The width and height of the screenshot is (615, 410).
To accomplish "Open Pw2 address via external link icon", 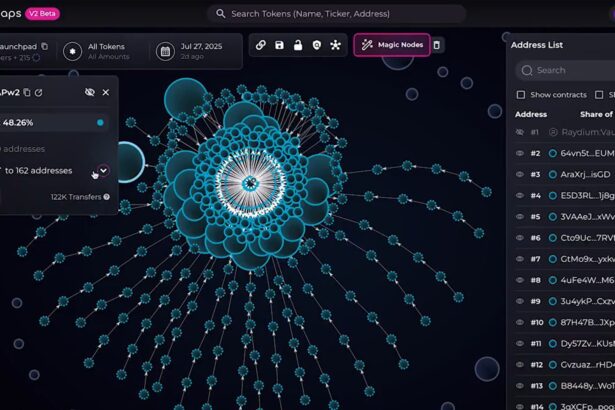I will 39,92.
